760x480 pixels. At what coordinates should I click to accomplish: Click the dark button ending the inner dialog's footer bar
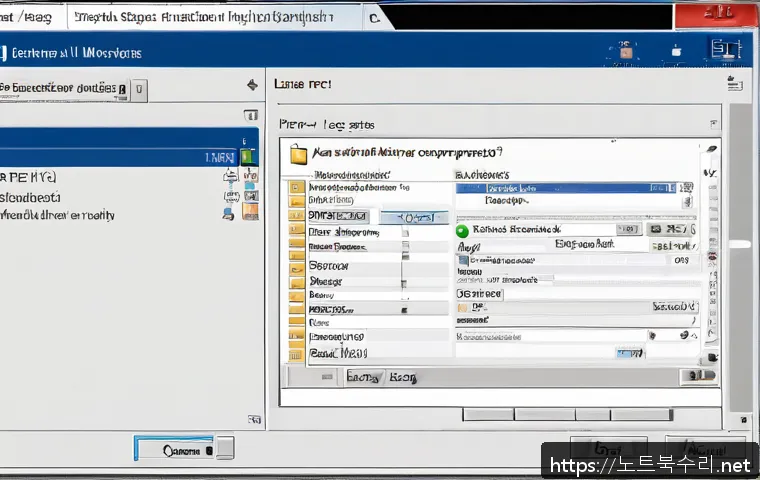tap(698, 376)
